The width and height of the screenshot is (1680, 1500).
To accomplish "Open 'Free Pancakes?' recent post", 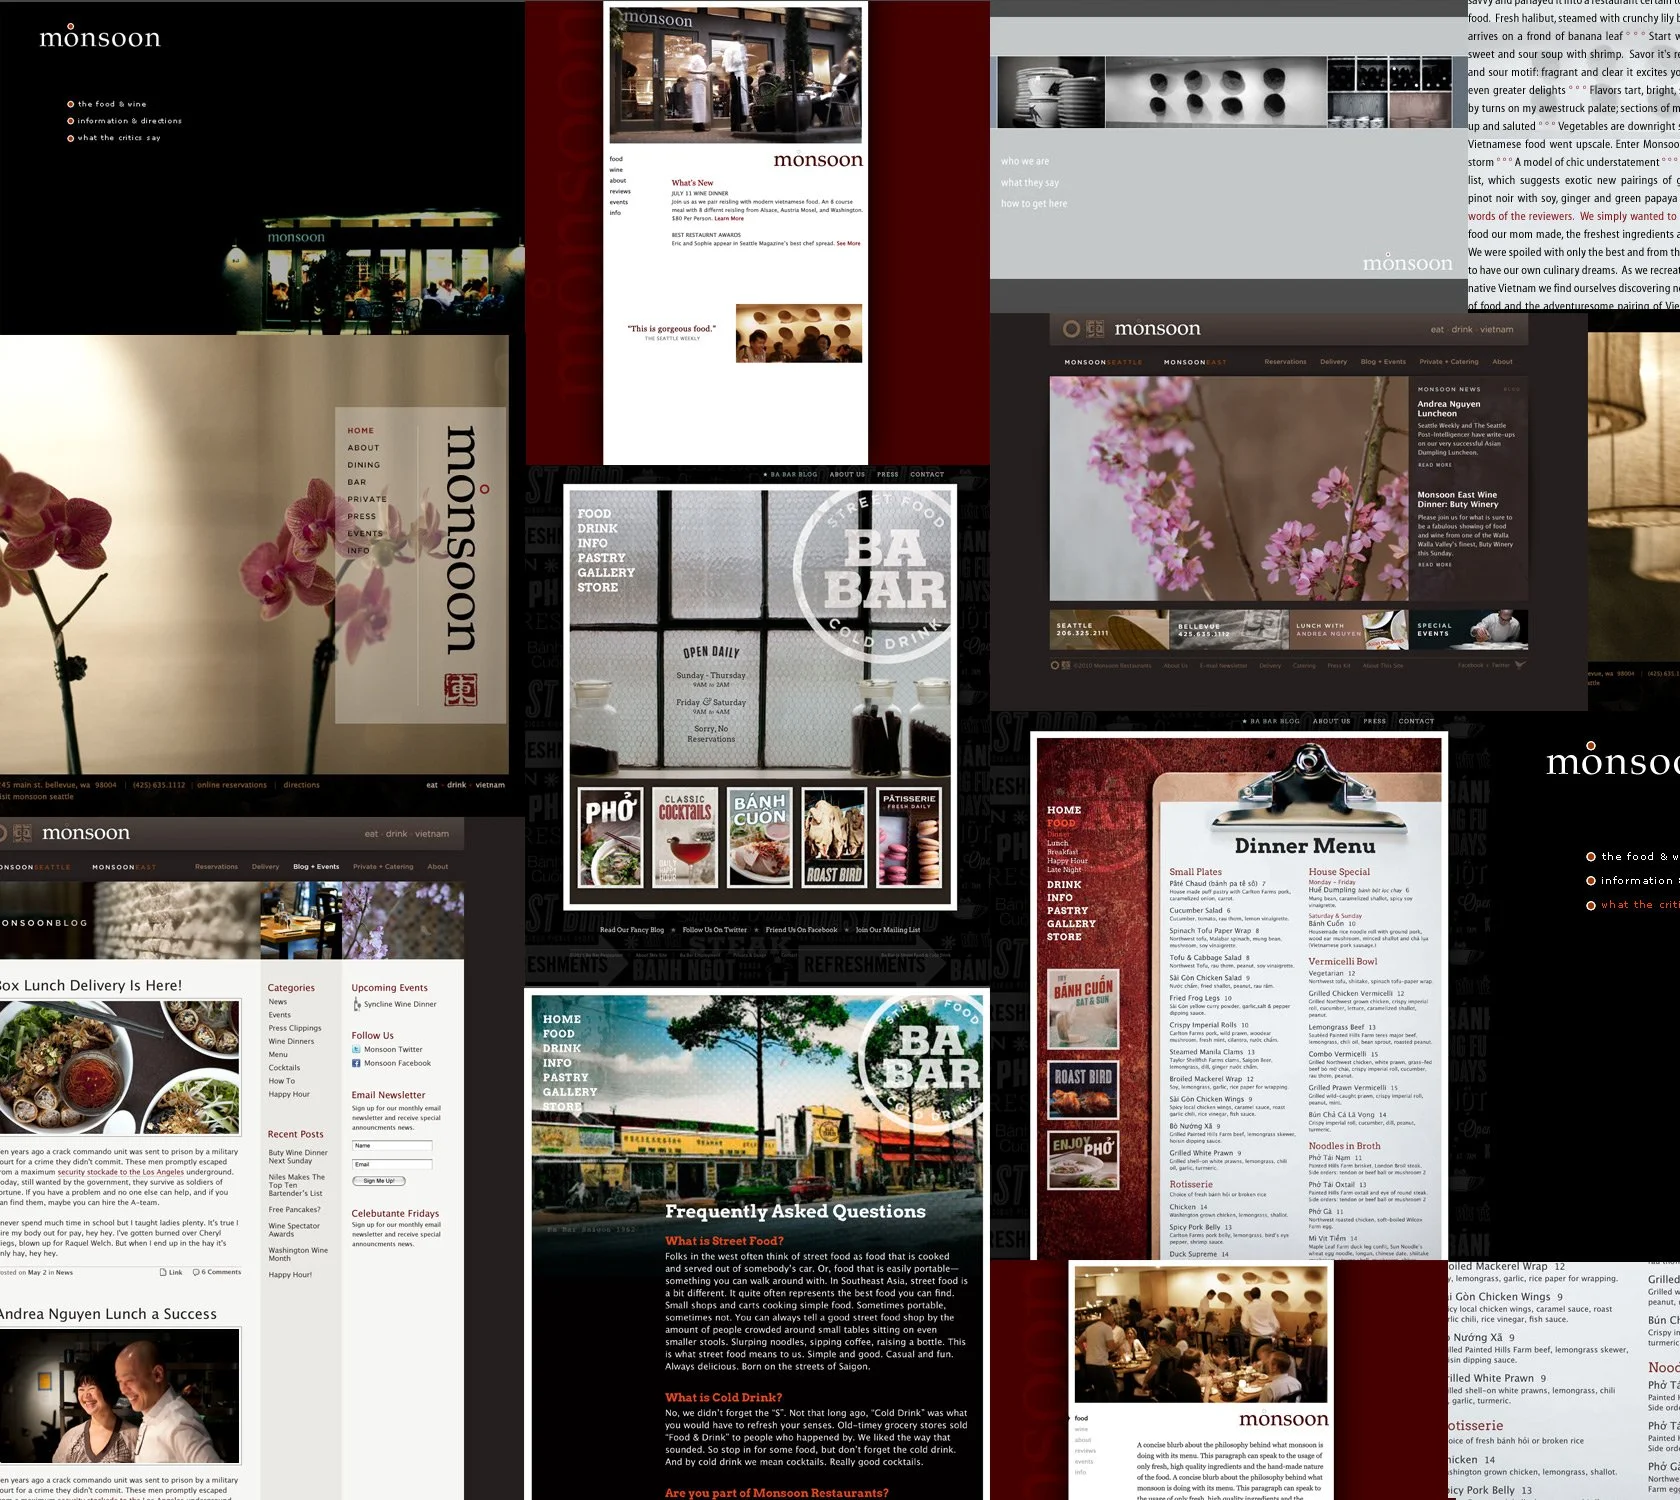I will (294, 1209).
